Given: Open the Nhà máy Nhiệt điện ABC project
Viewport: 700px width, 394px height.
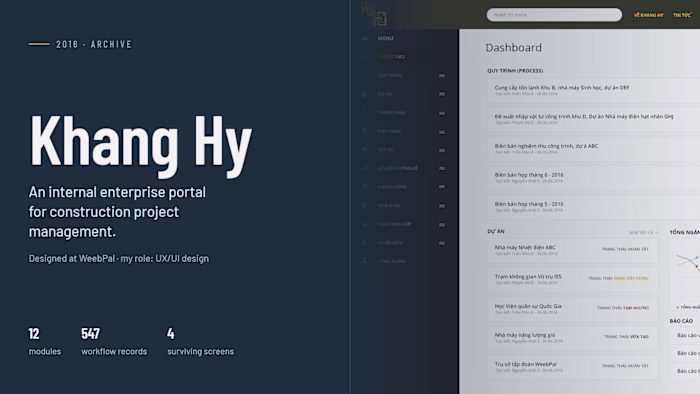Looking at the screenshot, I should click(x=572, y=250).
